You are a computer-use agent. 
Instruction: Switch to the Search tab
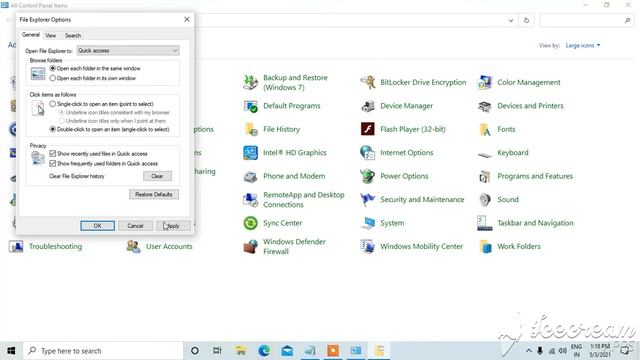pos(73,36)
